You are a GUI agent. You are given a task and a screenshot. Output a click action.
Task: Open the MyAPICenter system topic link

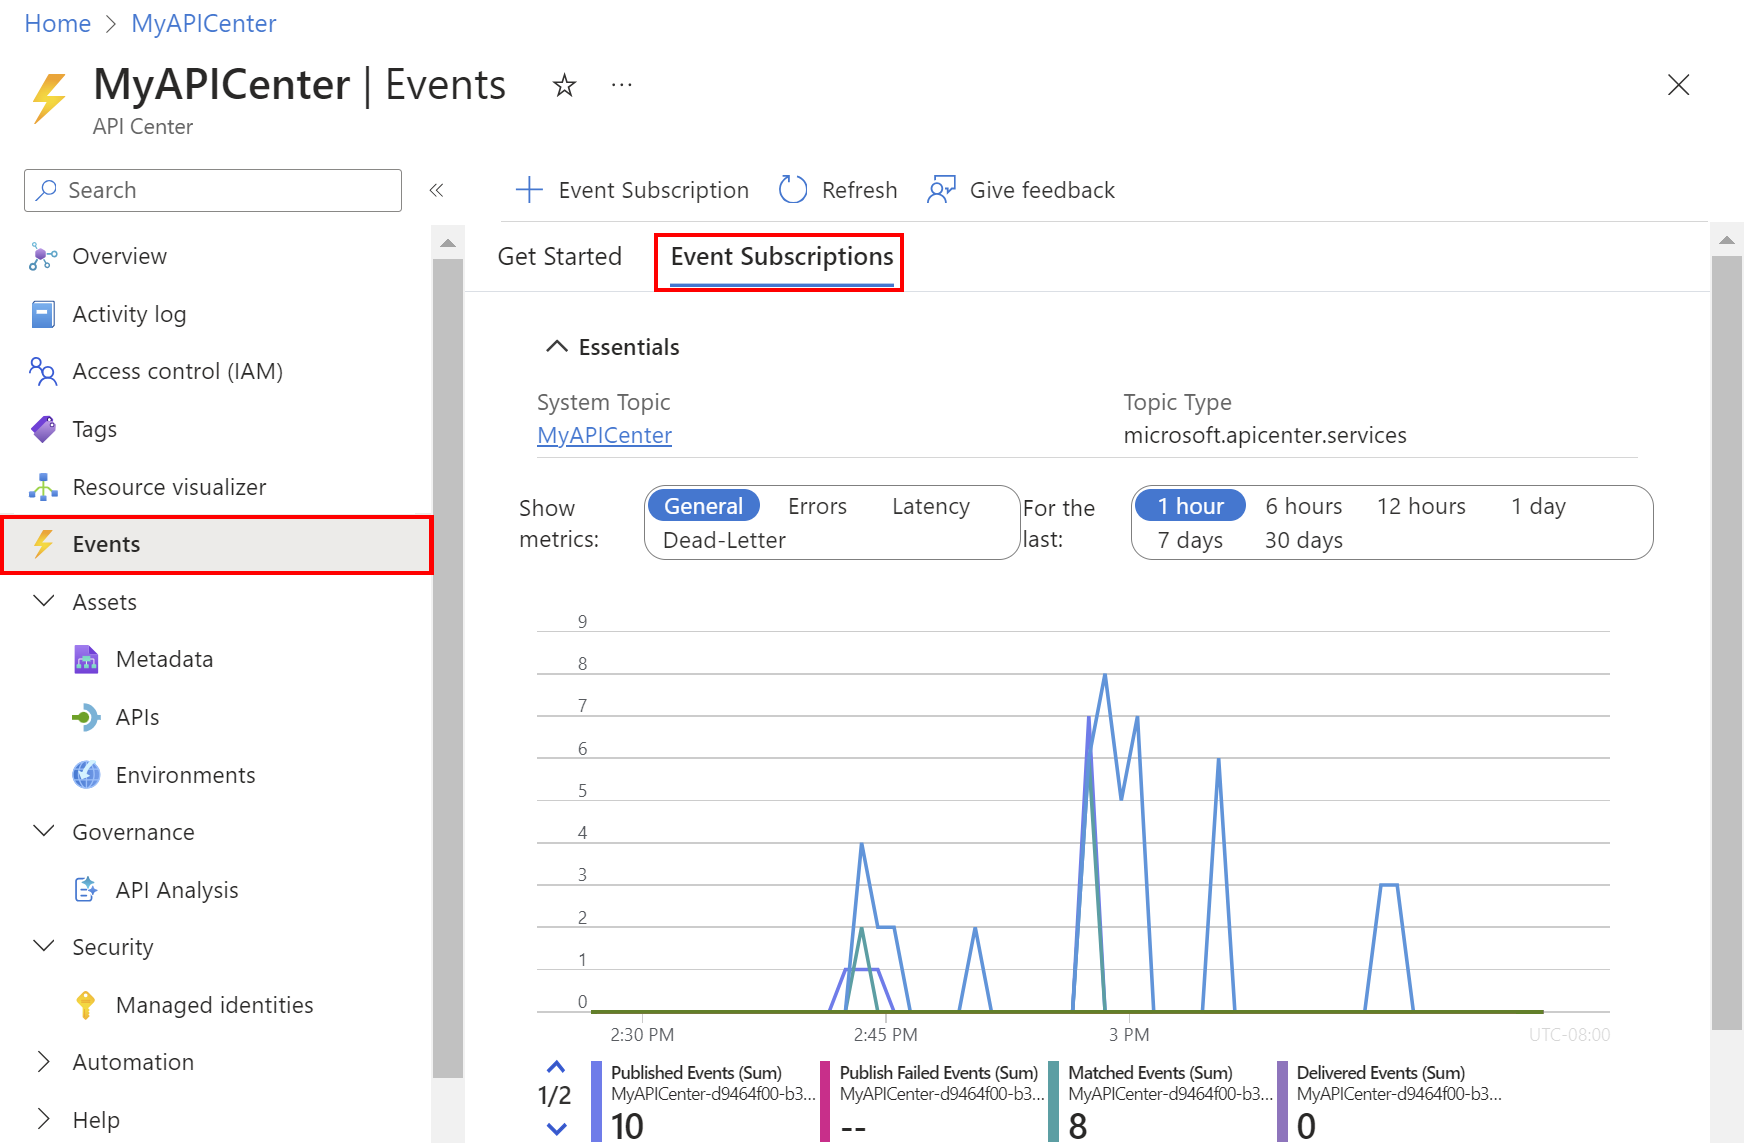tap(604, 435)
